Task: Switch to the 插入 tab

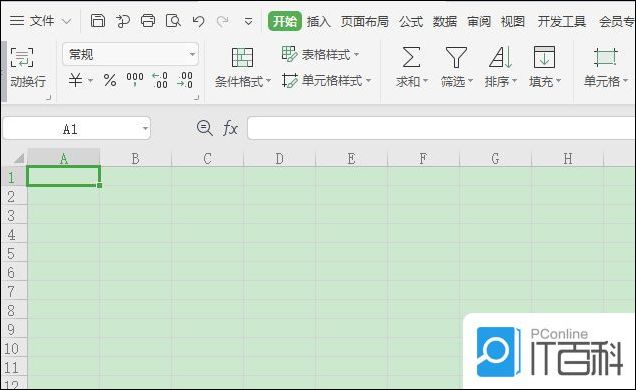Action: (x=319, y=21)
